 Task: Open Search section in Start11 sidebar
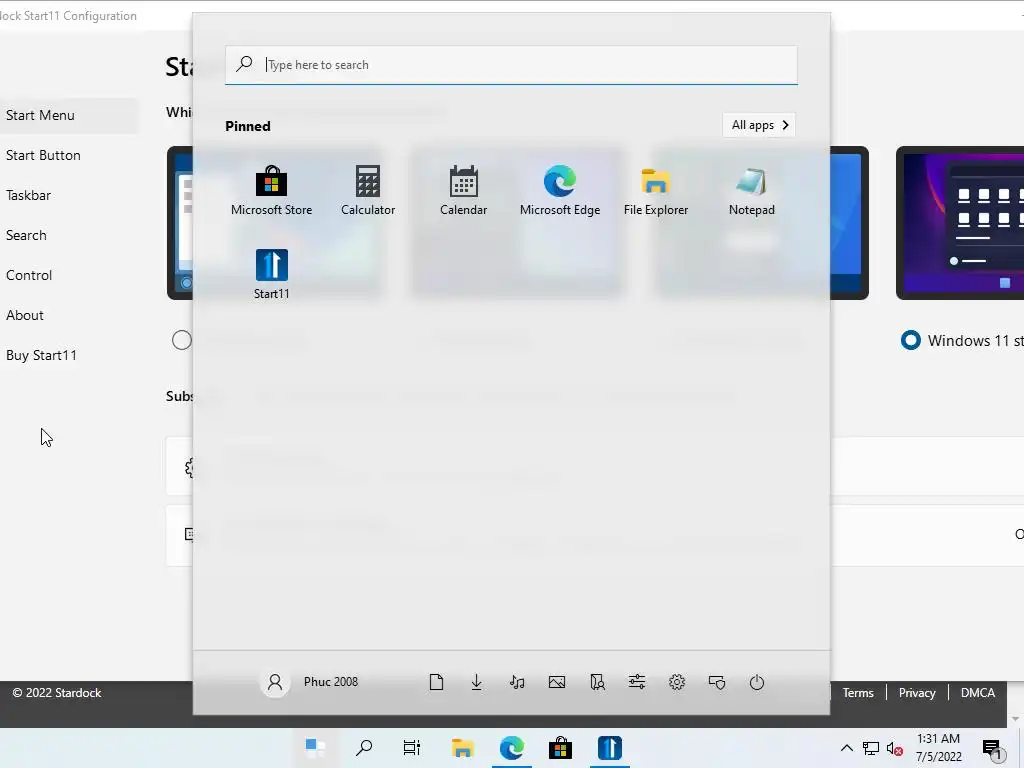(26, 235)
